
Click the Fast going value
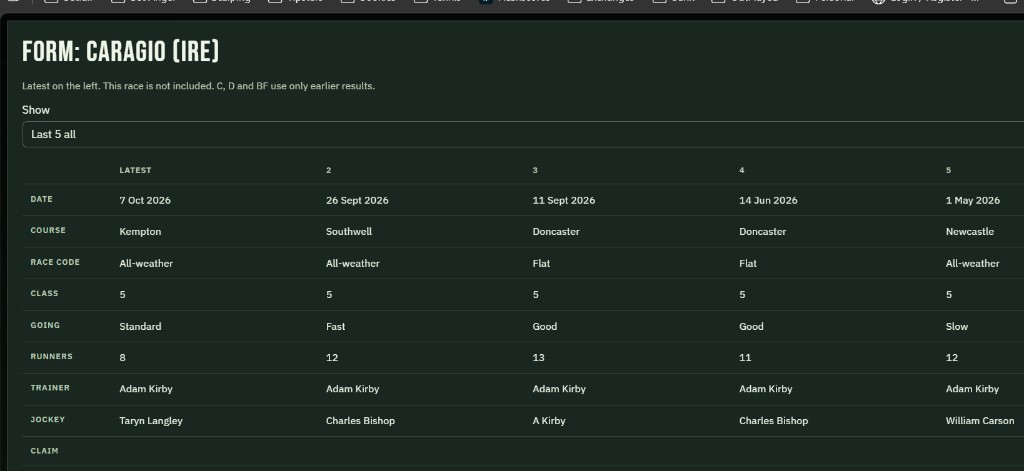point(336,327)
